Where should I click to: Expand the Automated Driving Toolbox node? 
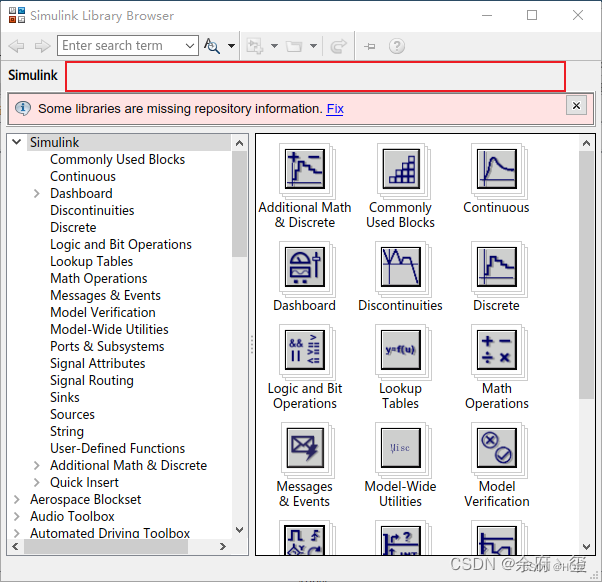coord(17,533)
